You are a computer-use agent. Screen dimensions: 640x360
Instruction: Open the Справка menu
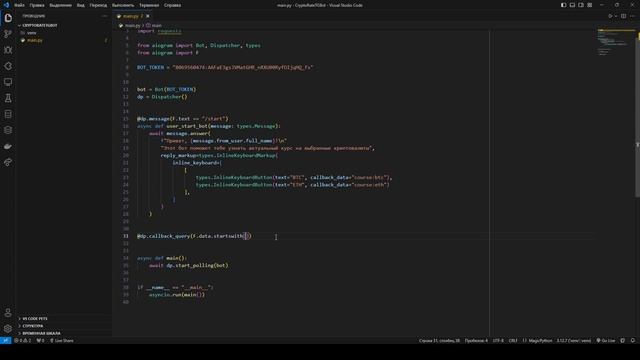172,5
